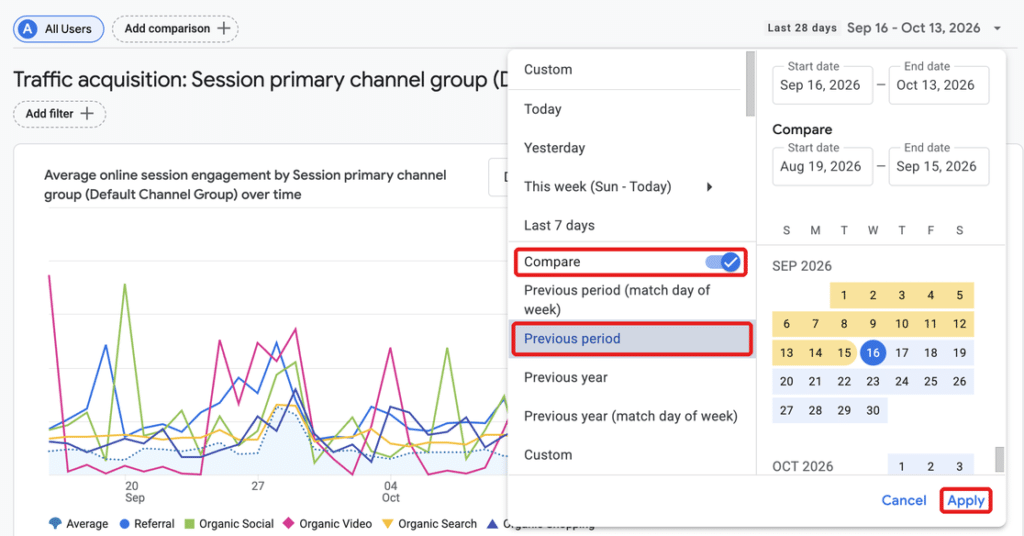Click the Last 28 days label
This screenshot has height=536, width=1024.
tap(802, 28)
